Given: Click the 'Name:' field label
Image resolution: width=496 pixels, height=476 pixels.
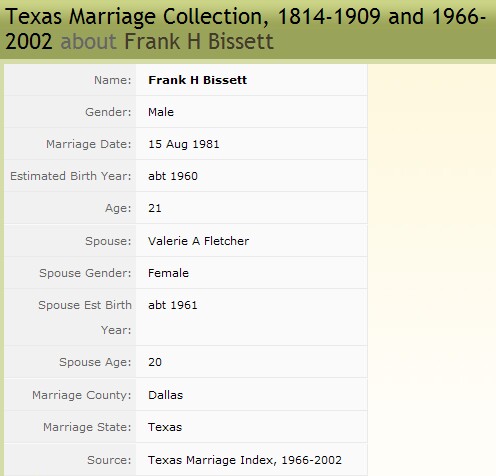Looking at the screenshot, I should (113, 80).
